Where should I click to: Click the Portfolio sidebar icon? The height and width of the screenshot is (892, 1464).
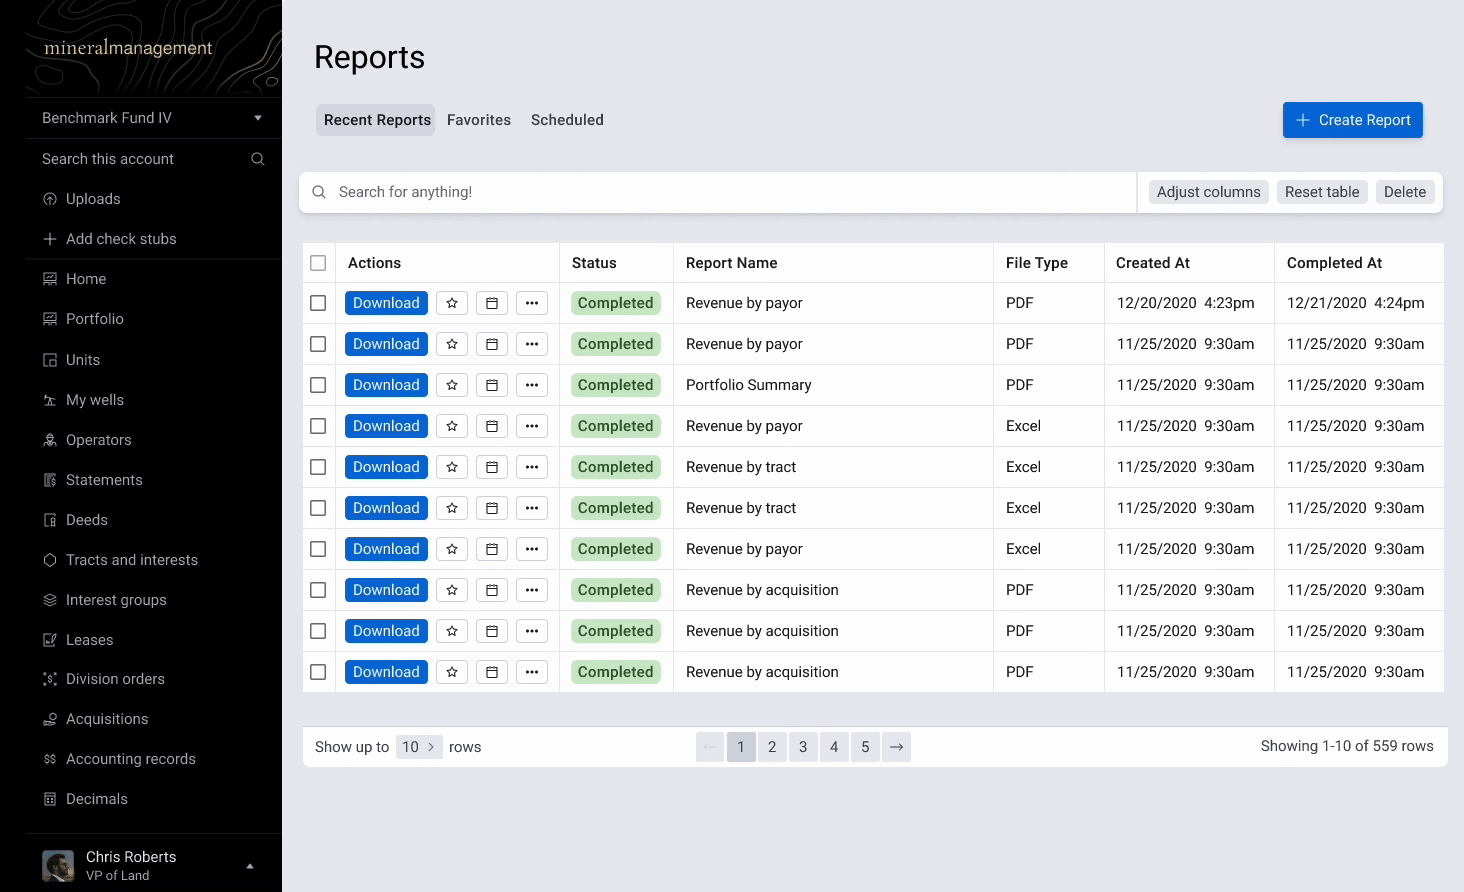(x=50, y=319)
